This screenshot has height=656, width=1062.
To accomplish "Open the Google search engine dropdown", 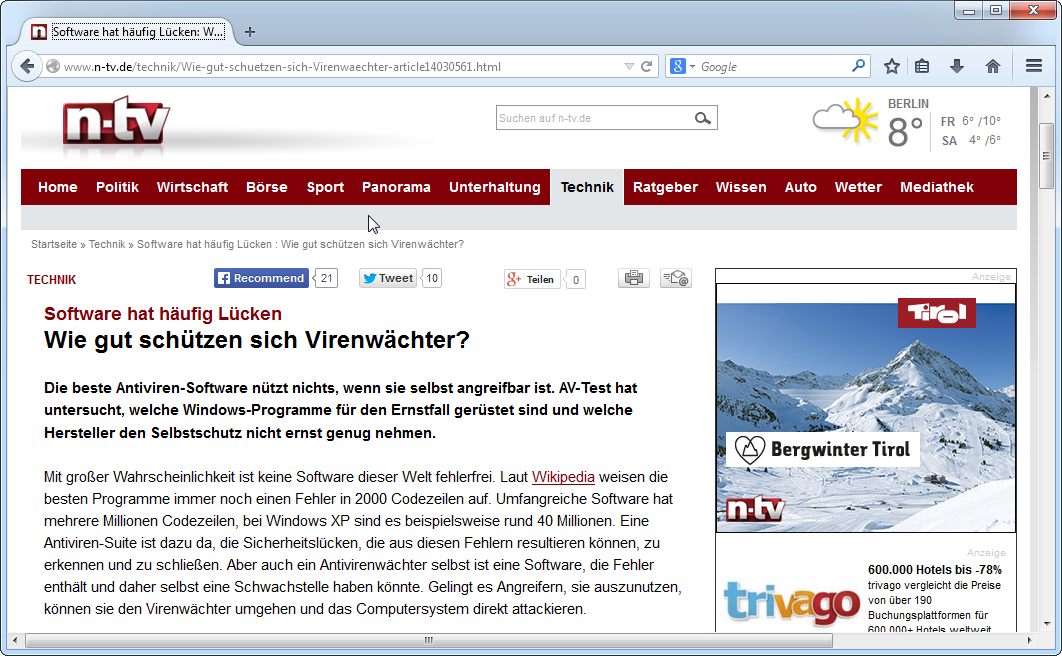I will (x=682, y=67).
